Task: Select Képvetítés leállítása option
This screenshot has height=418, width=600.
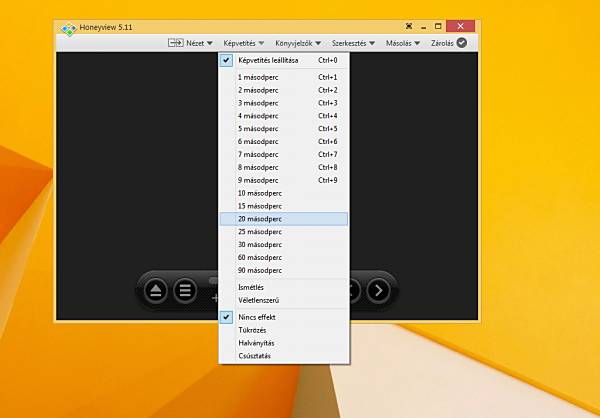Action: click(x=284, y=60)
